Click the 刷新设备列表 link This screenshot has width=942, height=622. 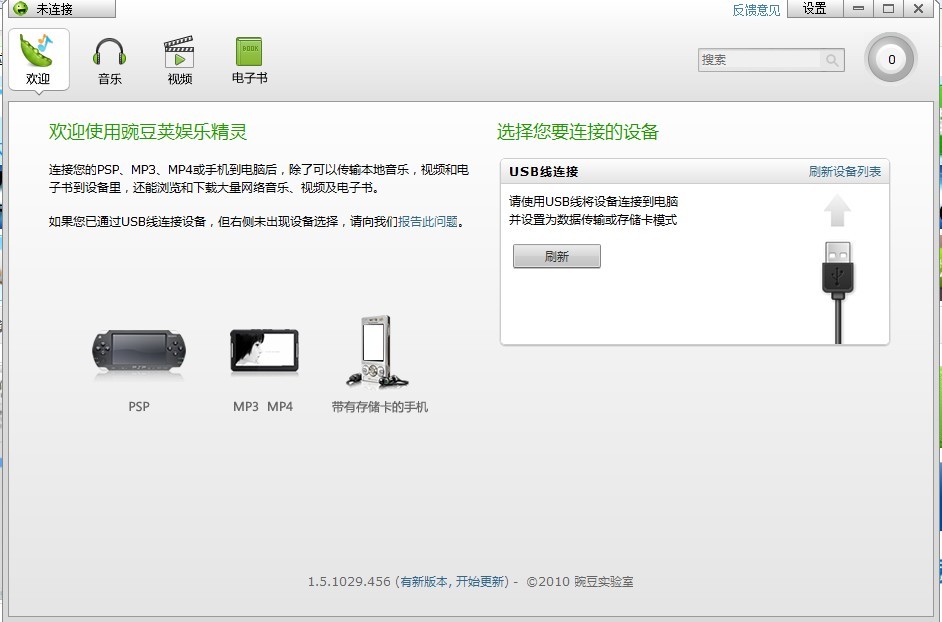[x=845, y=172]
